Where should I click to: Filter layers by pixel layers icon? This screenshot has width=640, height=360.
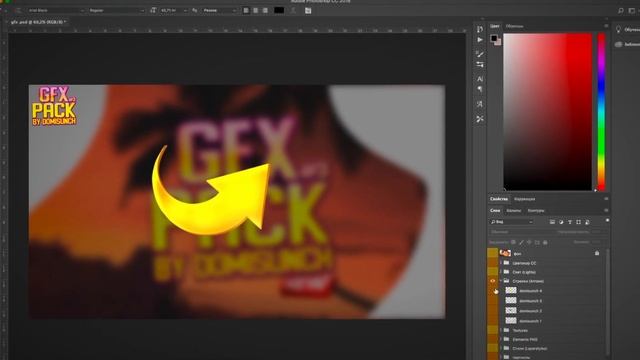coord(552,222)
